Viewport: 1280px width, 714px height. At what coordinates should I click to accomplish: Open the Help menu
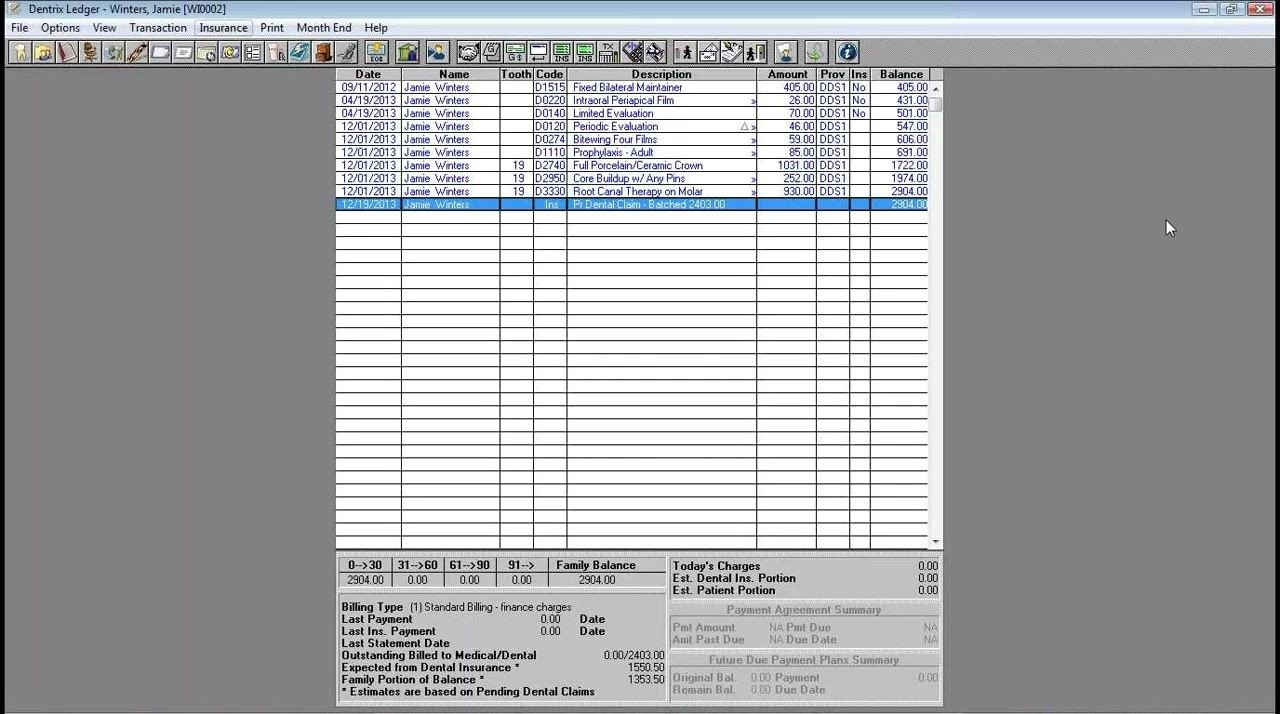click(x=376, y=28)
